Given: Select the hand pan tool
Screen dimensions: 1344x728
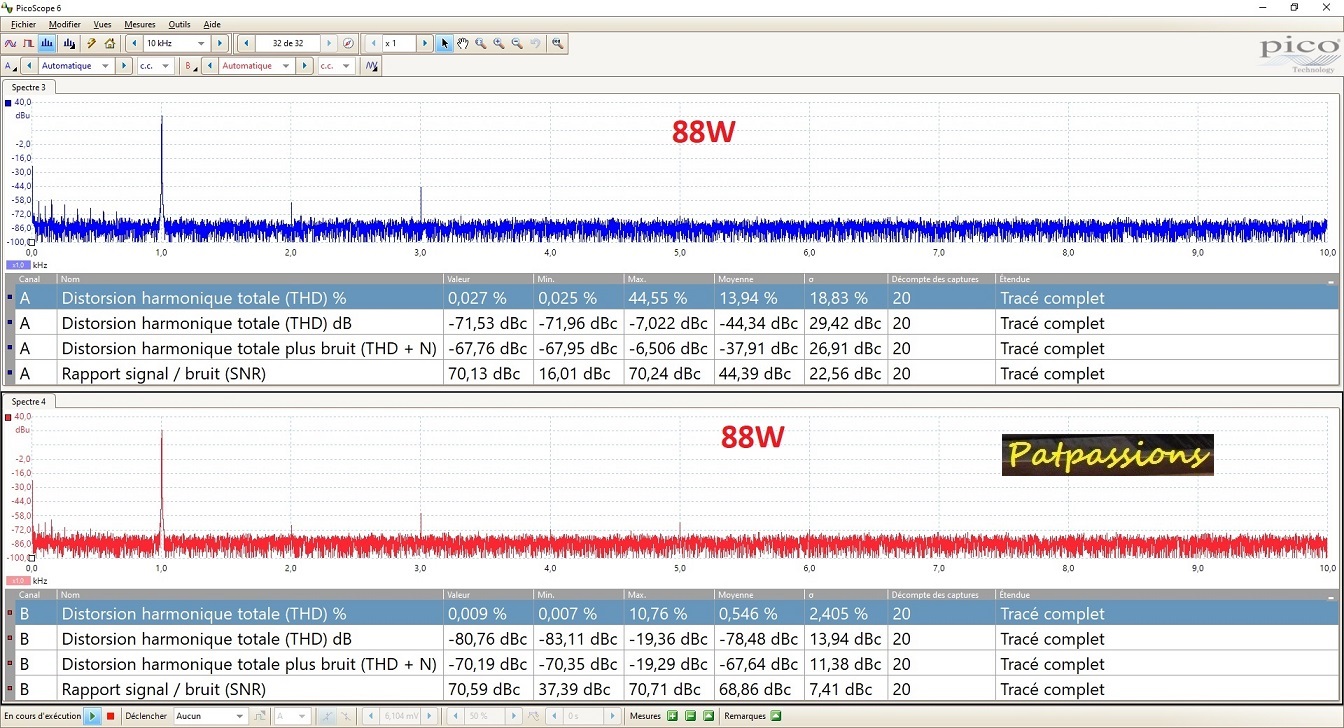Looking at the screenshot, I should click(x=463, y=44).
